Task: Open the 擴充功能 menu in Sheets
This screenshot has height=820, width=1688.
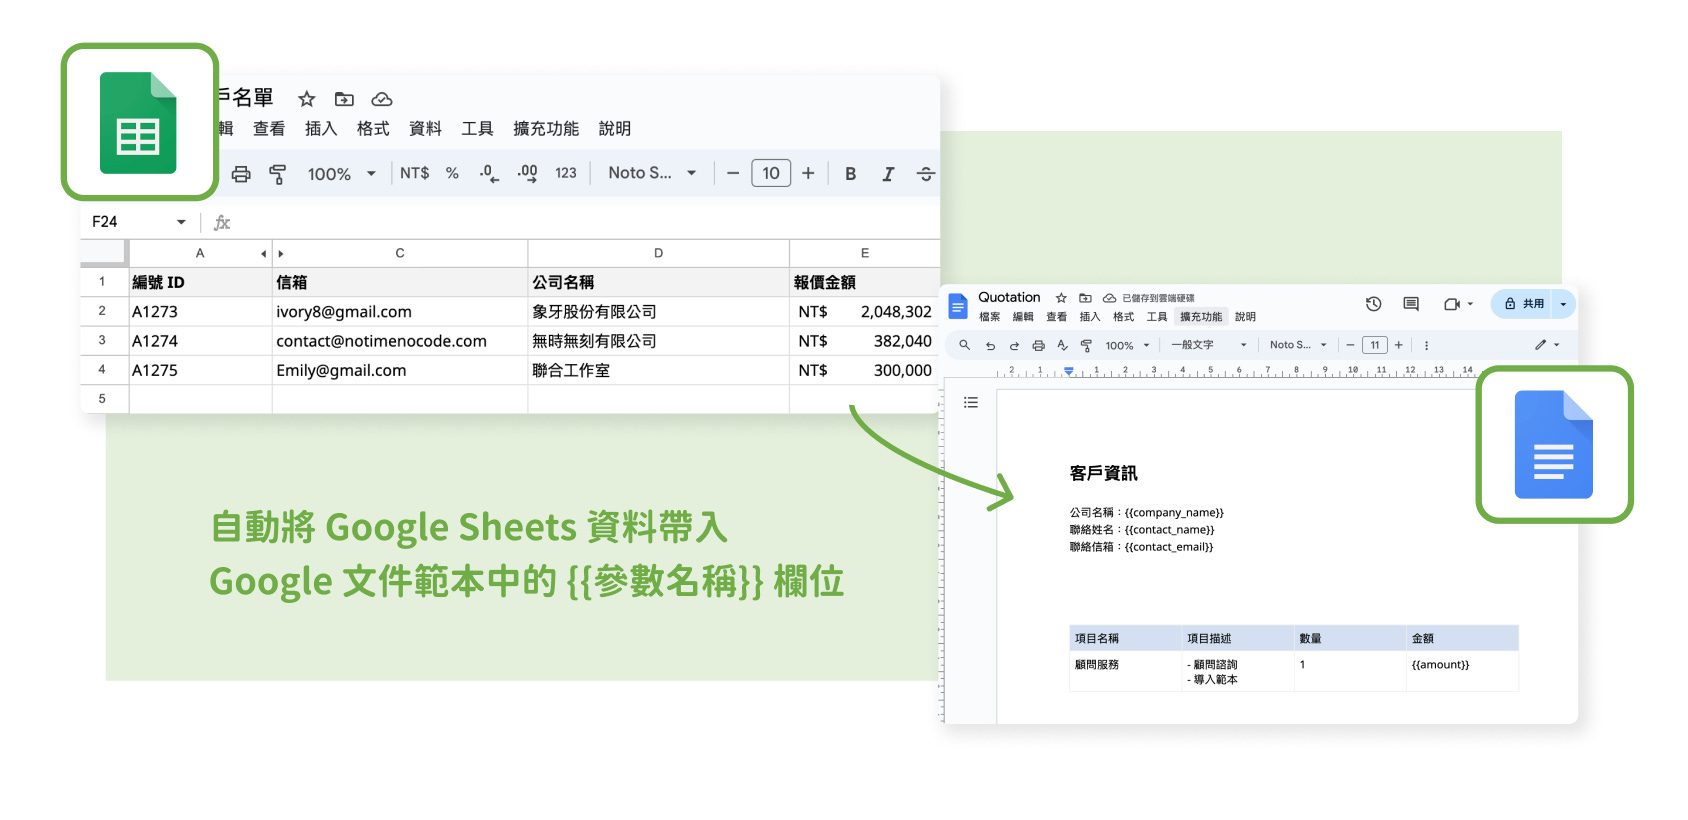Action: pyautogui.click(x=546, y=129)
